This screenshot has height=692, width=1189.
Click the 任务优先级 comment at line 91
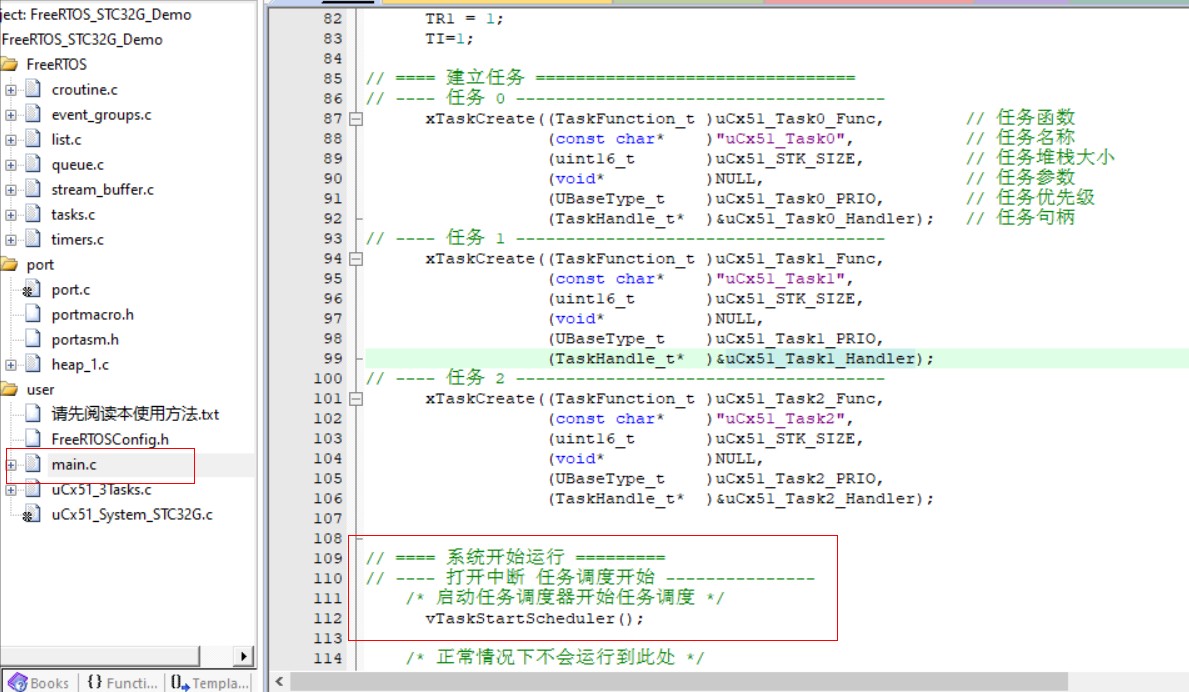tap(1045, 198)
